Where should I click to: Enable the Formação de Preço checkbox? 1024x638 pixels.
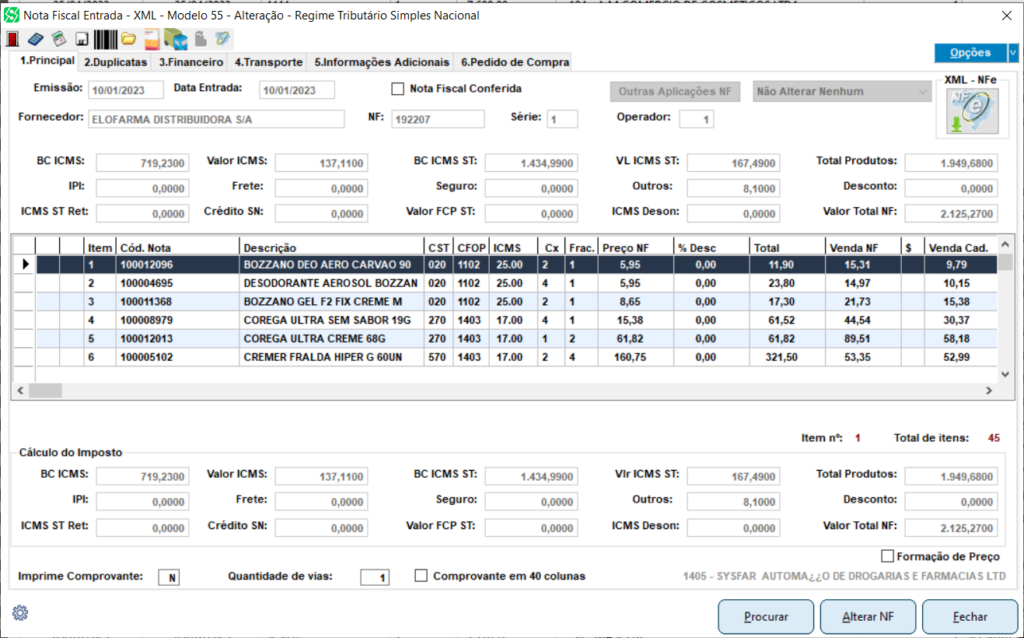pos(887,556)
